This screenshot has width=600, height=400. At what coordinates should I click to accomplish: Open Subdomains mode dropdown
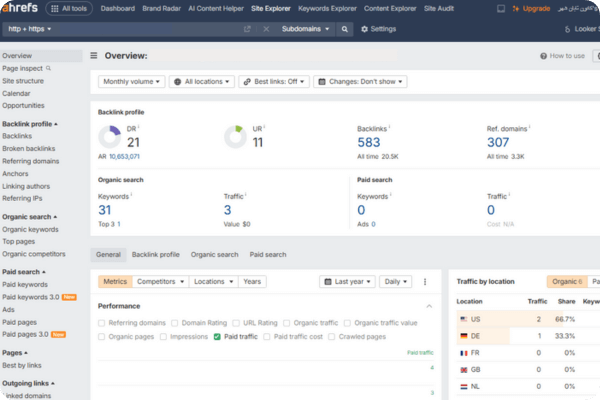[x=305, y=29]
